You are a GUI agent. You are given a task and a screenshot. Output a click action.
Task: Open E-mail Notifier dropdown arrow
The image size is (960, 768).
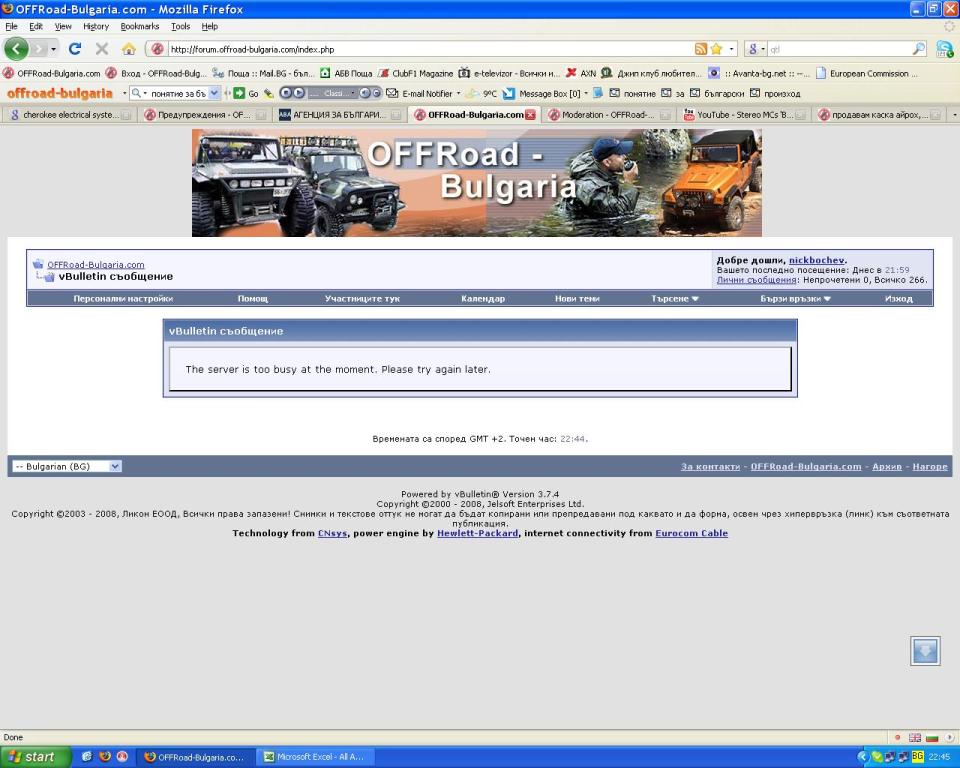pyautogui.click(x=459, y=94)
